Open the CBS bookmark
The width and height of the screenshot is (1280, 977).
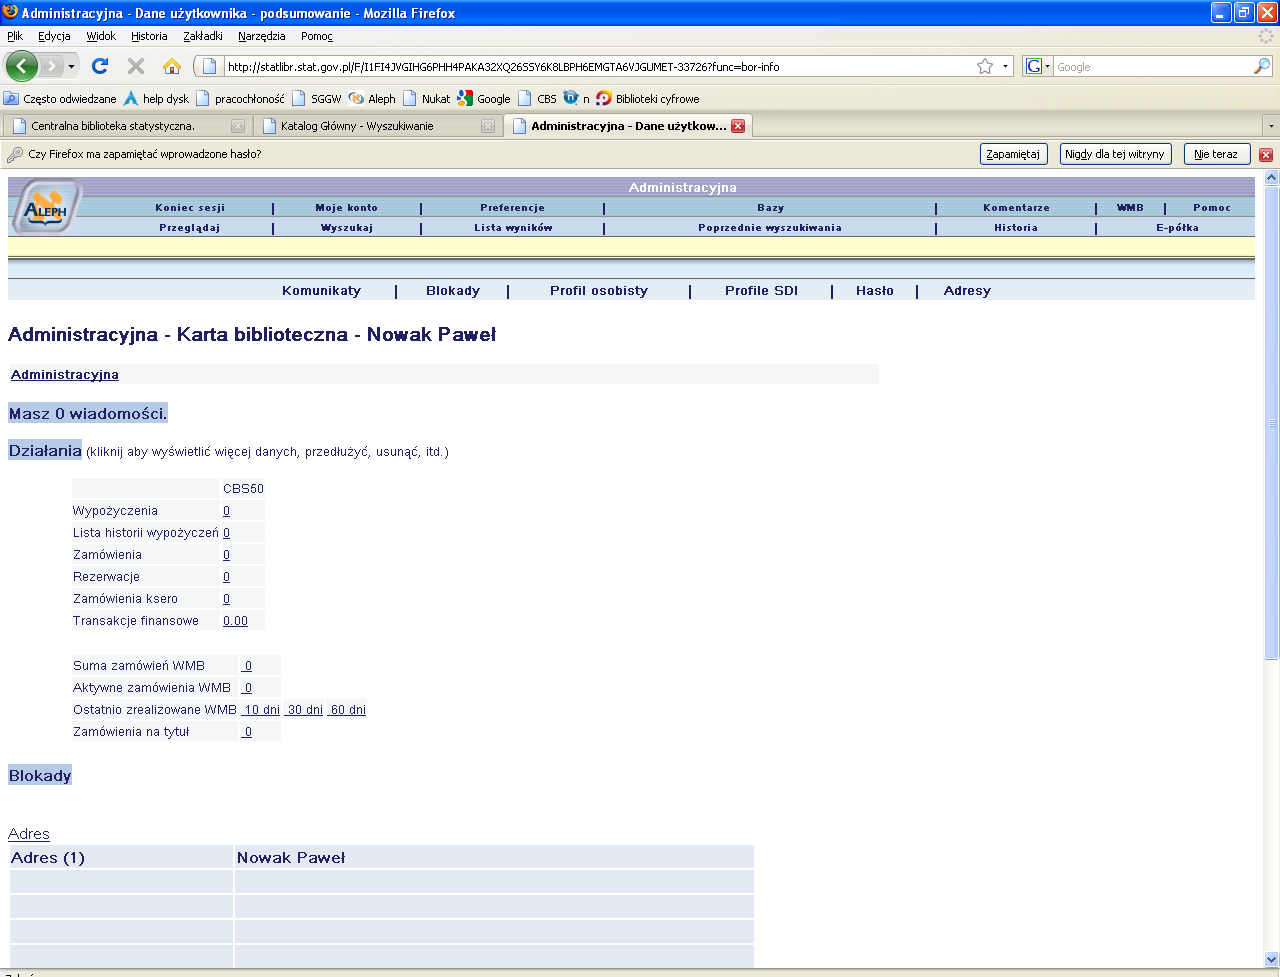tap(537, 99)
